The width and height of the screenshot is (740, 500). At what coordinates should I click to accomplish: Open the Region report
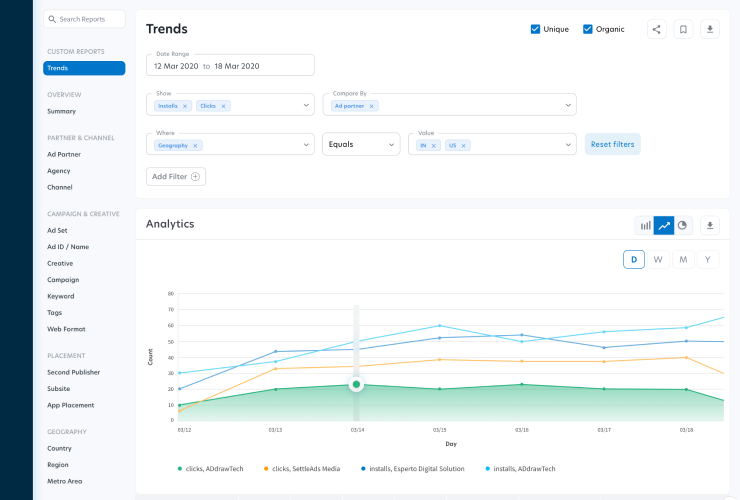point(58,465)
